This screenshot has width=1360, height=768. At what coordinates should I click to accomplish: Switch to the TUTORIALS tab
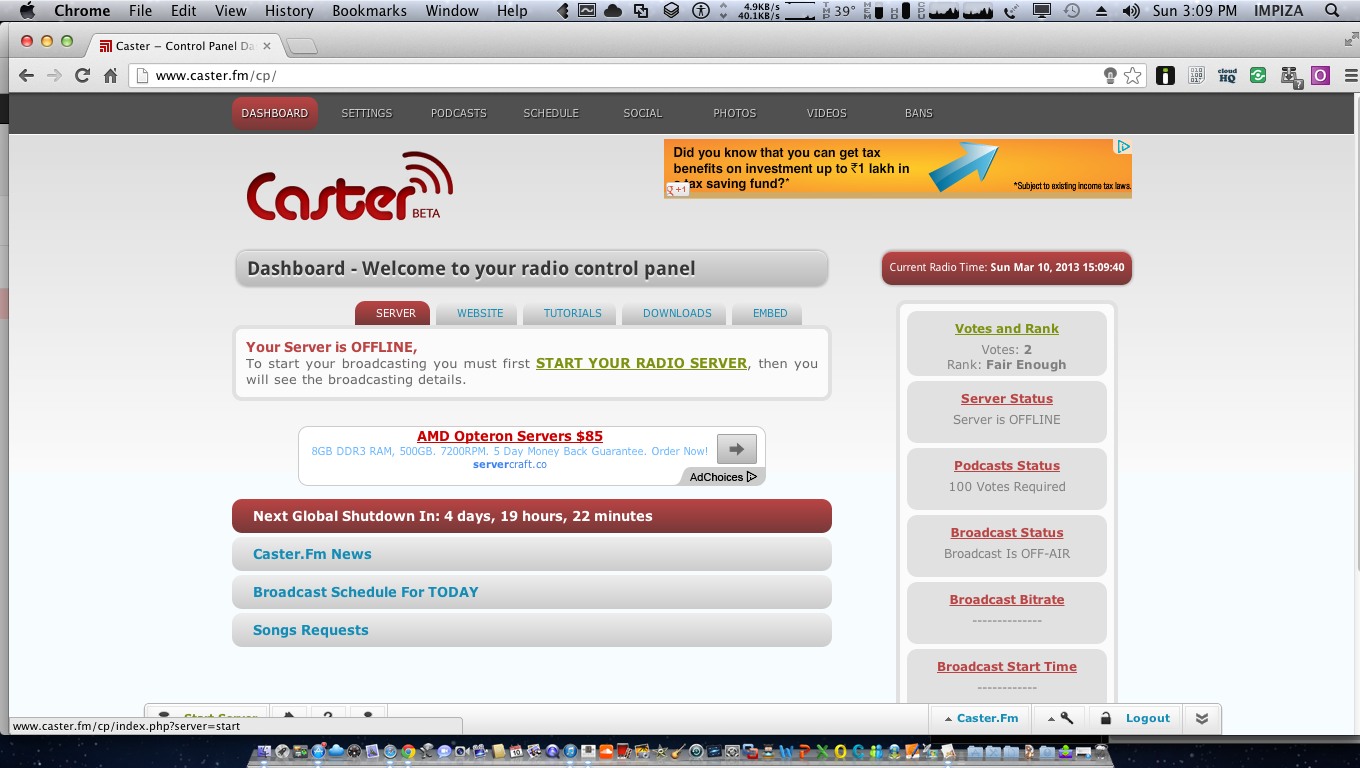pyautogui.click(x=572, y=313)
